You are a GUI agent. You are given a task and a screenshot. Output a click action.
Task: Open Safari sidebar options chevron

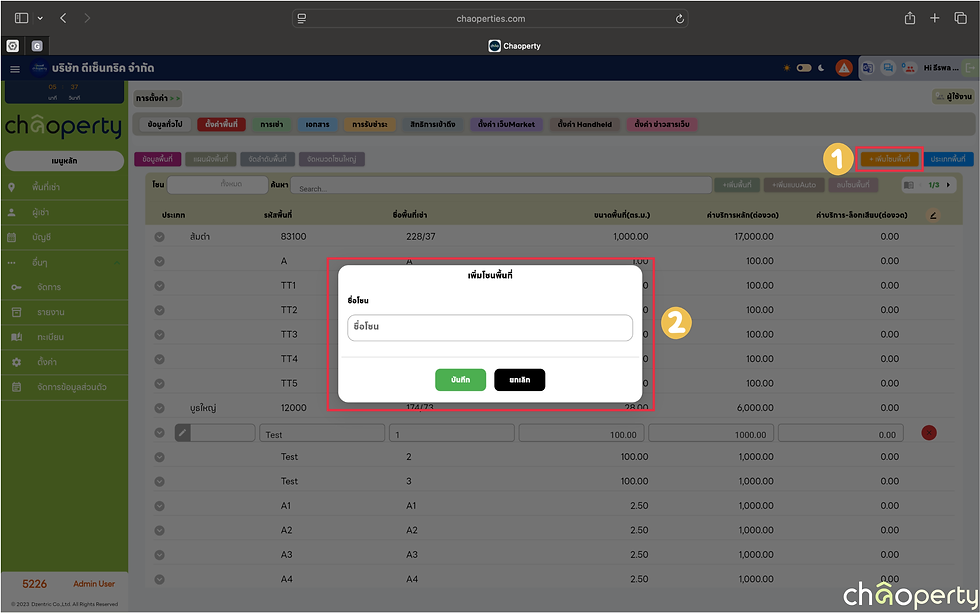coord(40,18)
